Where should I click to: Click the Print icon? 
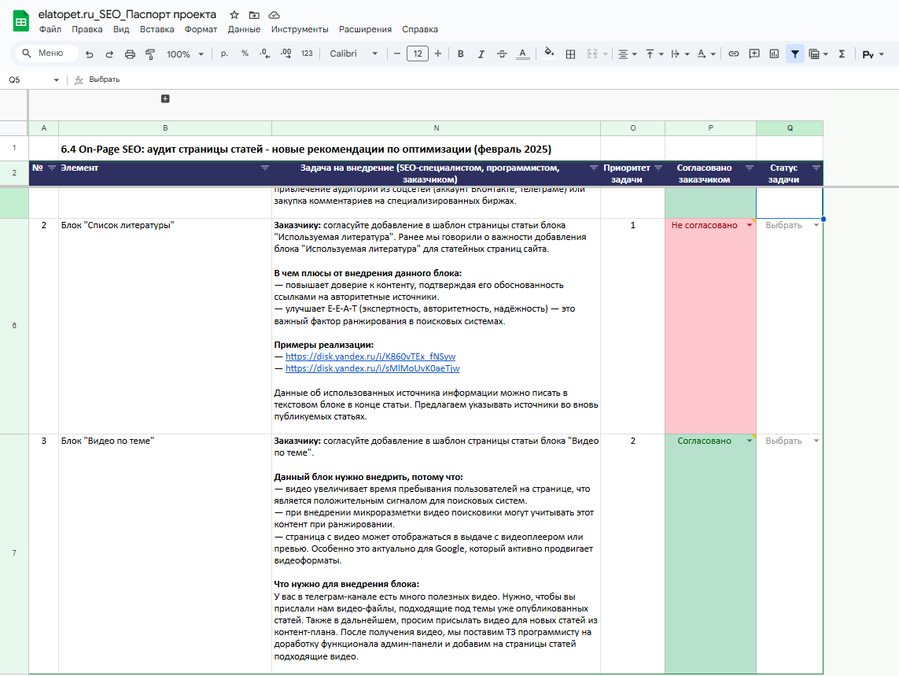[130, 54]
